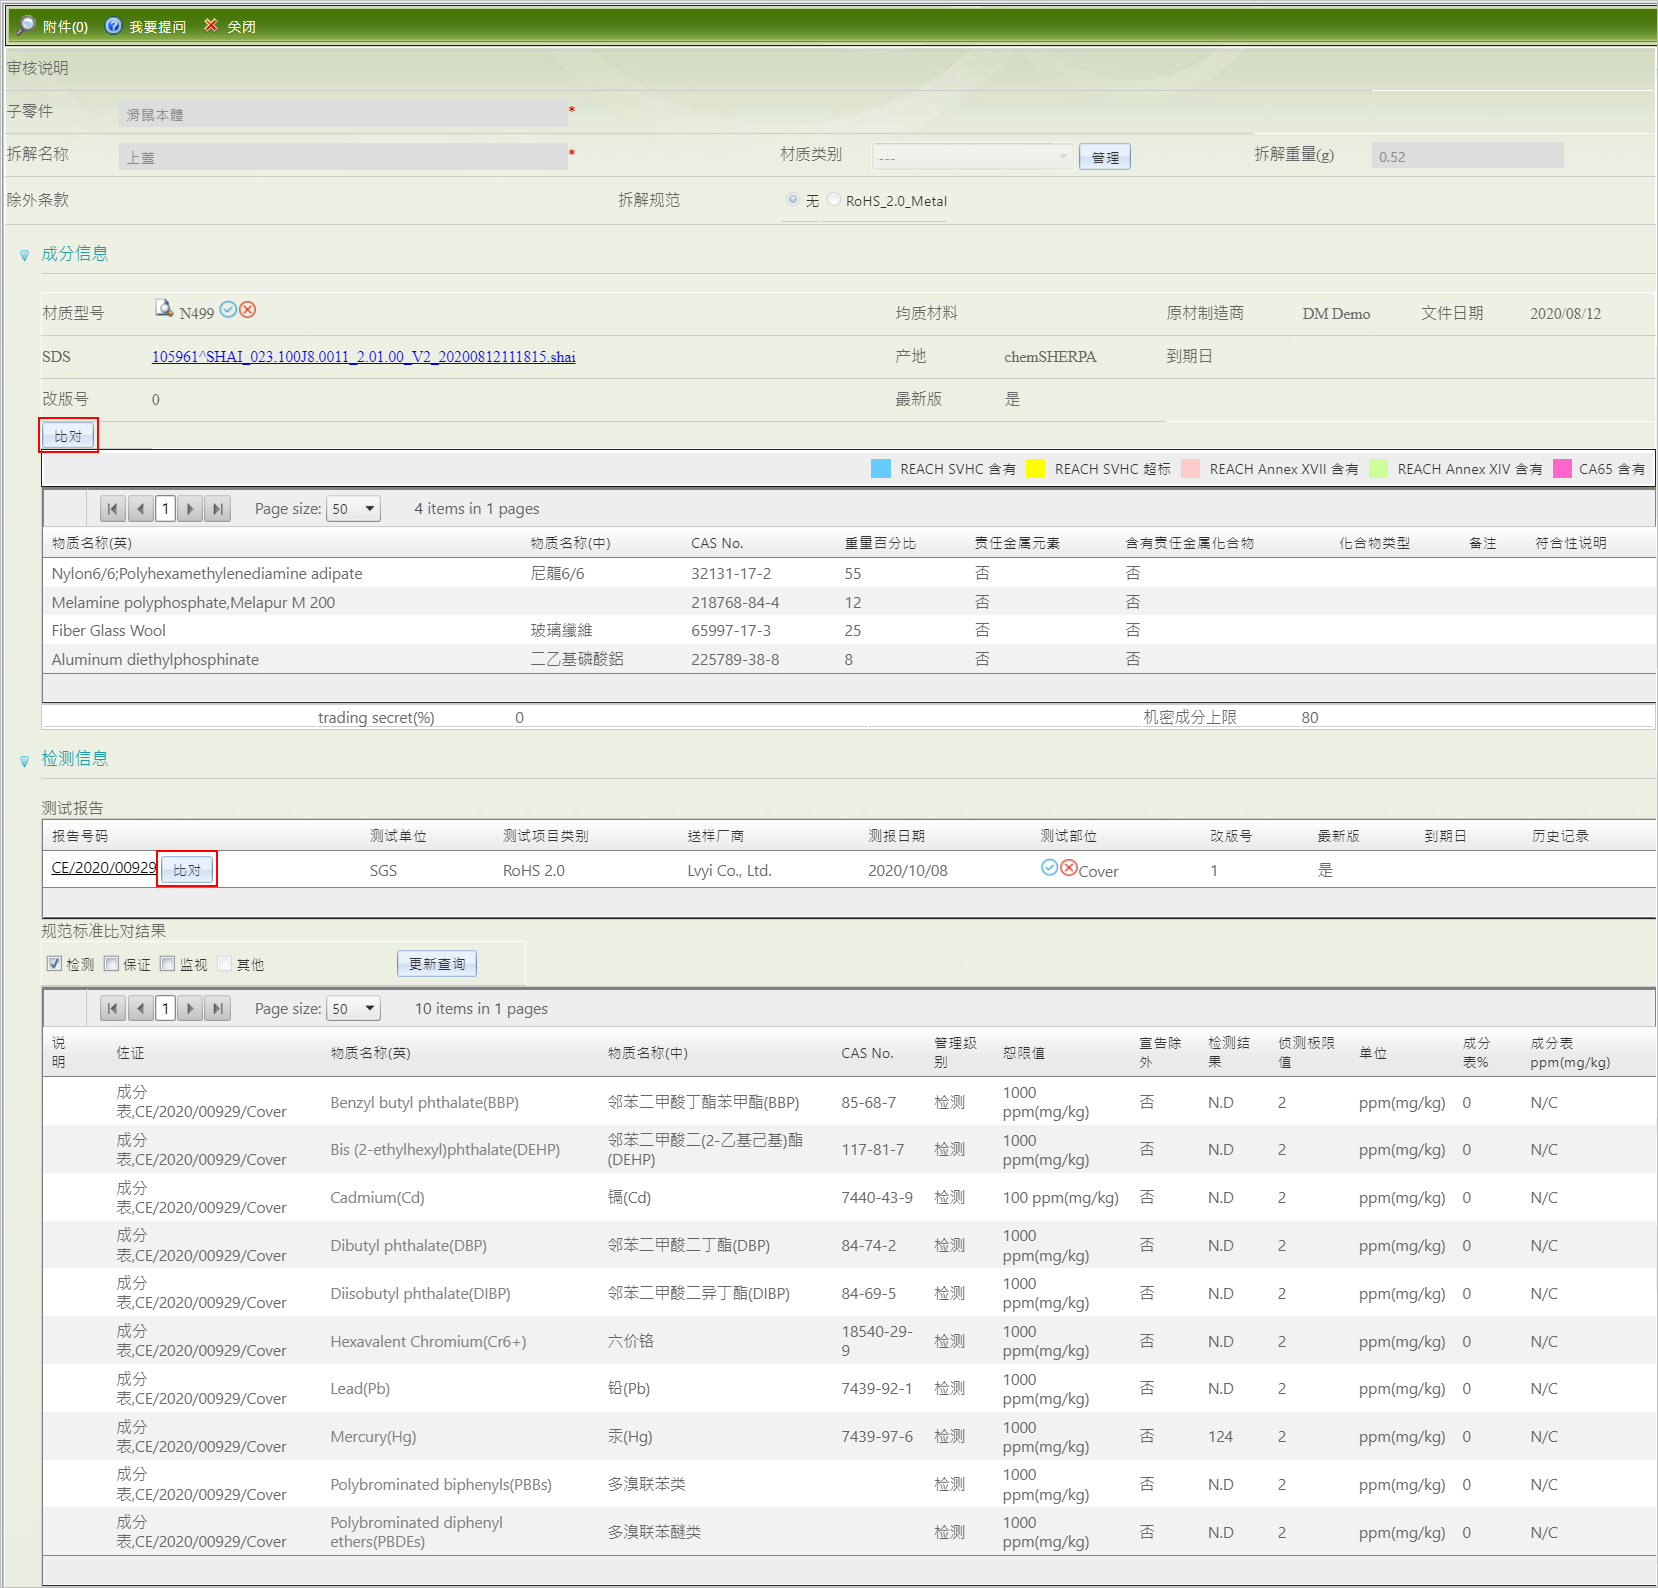The width and height of the screenshot is (1658, 1588).
Task: Click blue check icon beside N499
Action: click(x=228, y=310)
